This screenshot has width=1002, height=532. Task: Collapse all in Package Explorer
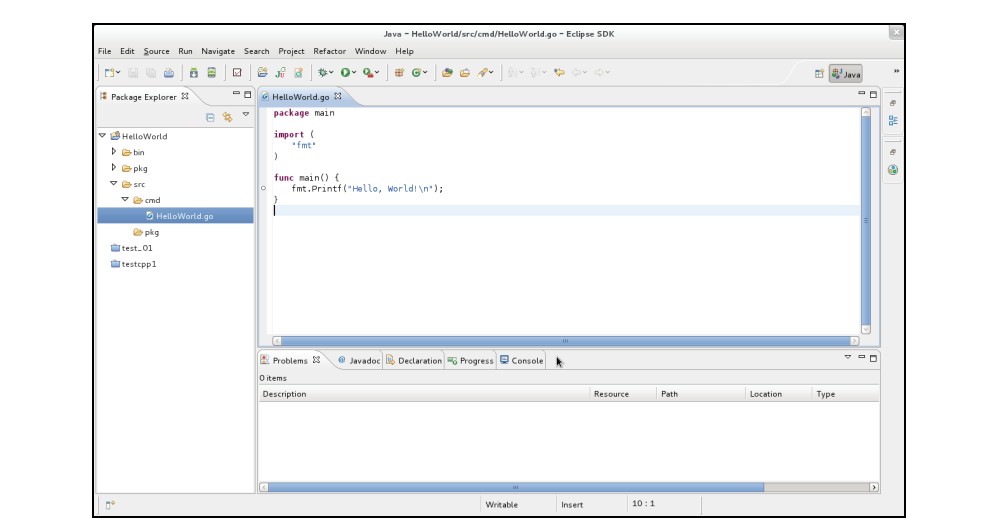(x=210, y=117)
